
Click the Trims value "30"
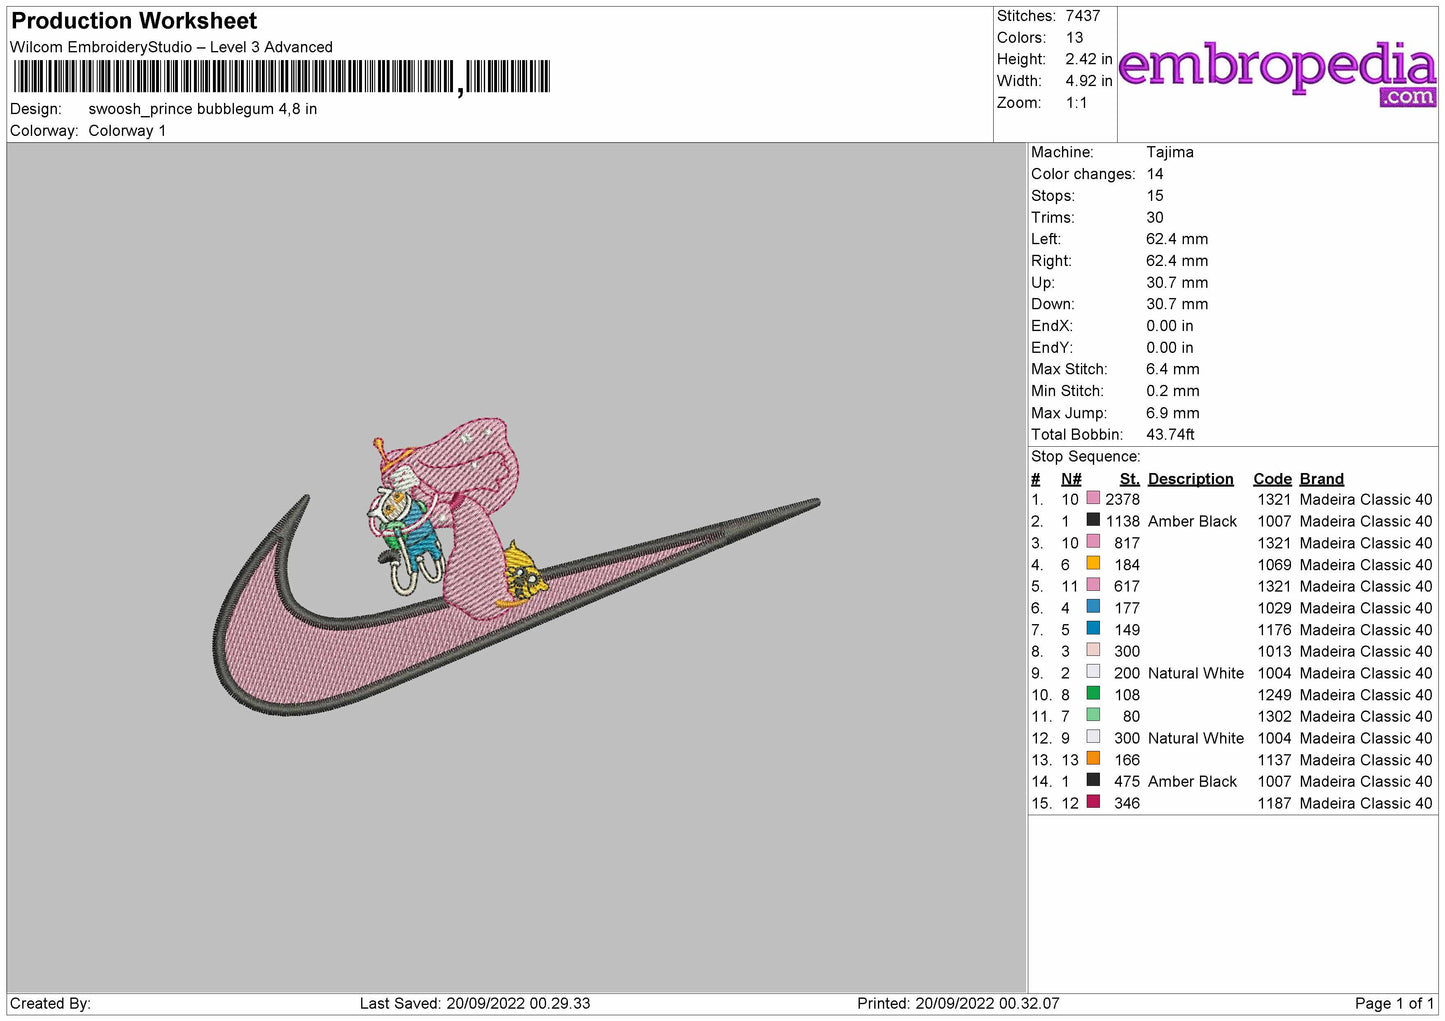coord(1155,218)
